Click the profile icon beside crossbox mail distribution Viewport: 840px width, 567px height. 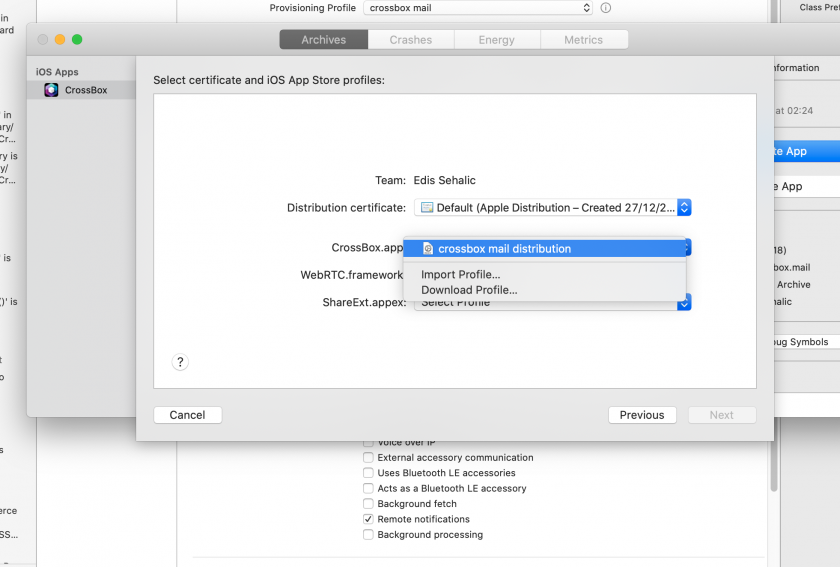(x=428, y=249)
